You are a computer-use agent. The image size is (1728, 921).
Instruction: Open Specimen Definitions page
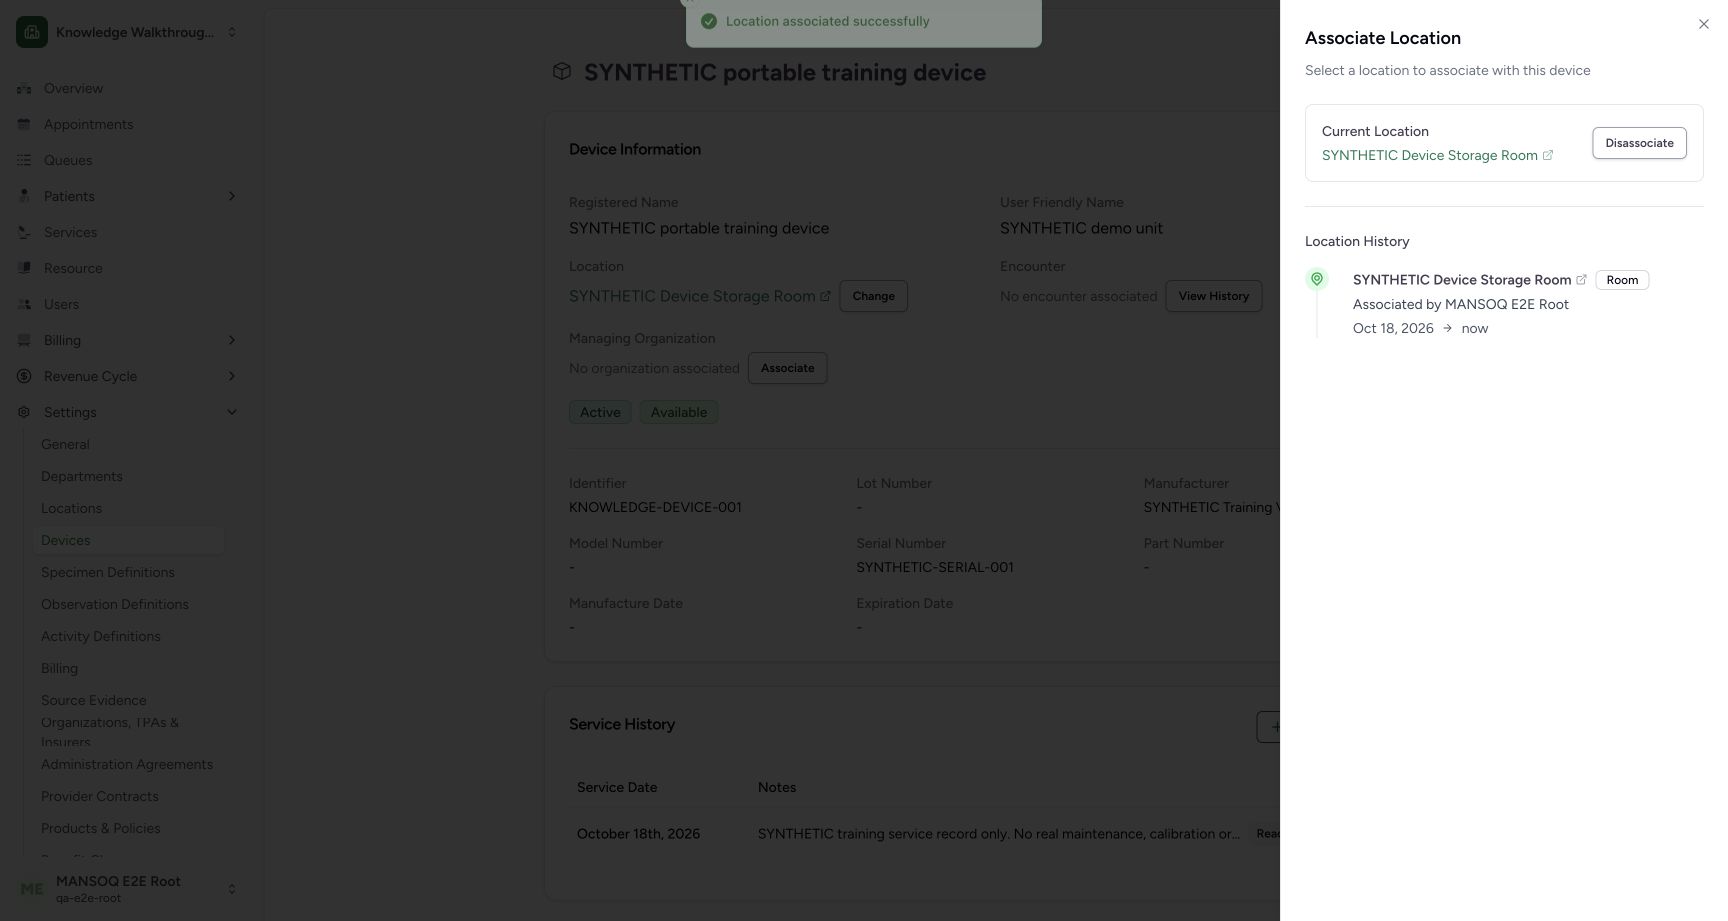coord(108,572)
